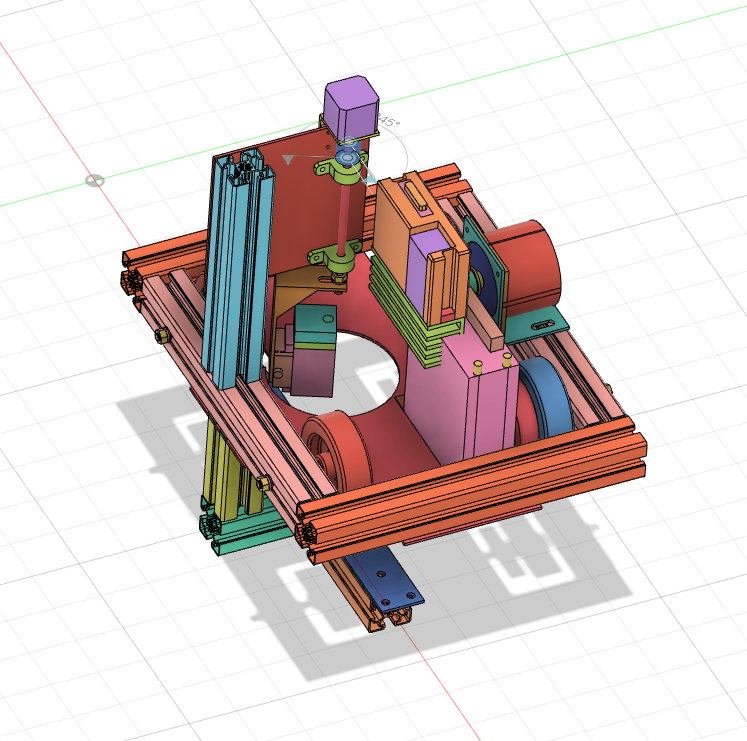747x741 pixels.
Task: Click the gray rotation manipulator arrow handle
Action: pos(290,159)
